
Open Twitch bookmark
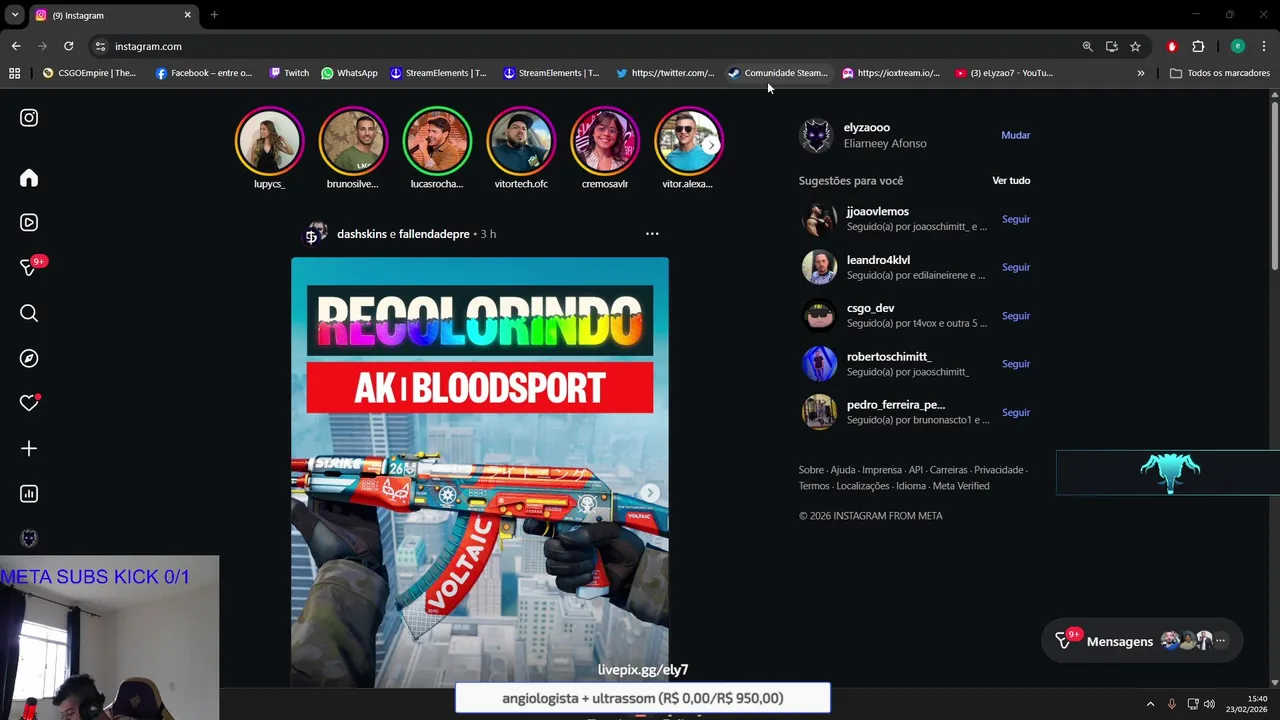289,73
